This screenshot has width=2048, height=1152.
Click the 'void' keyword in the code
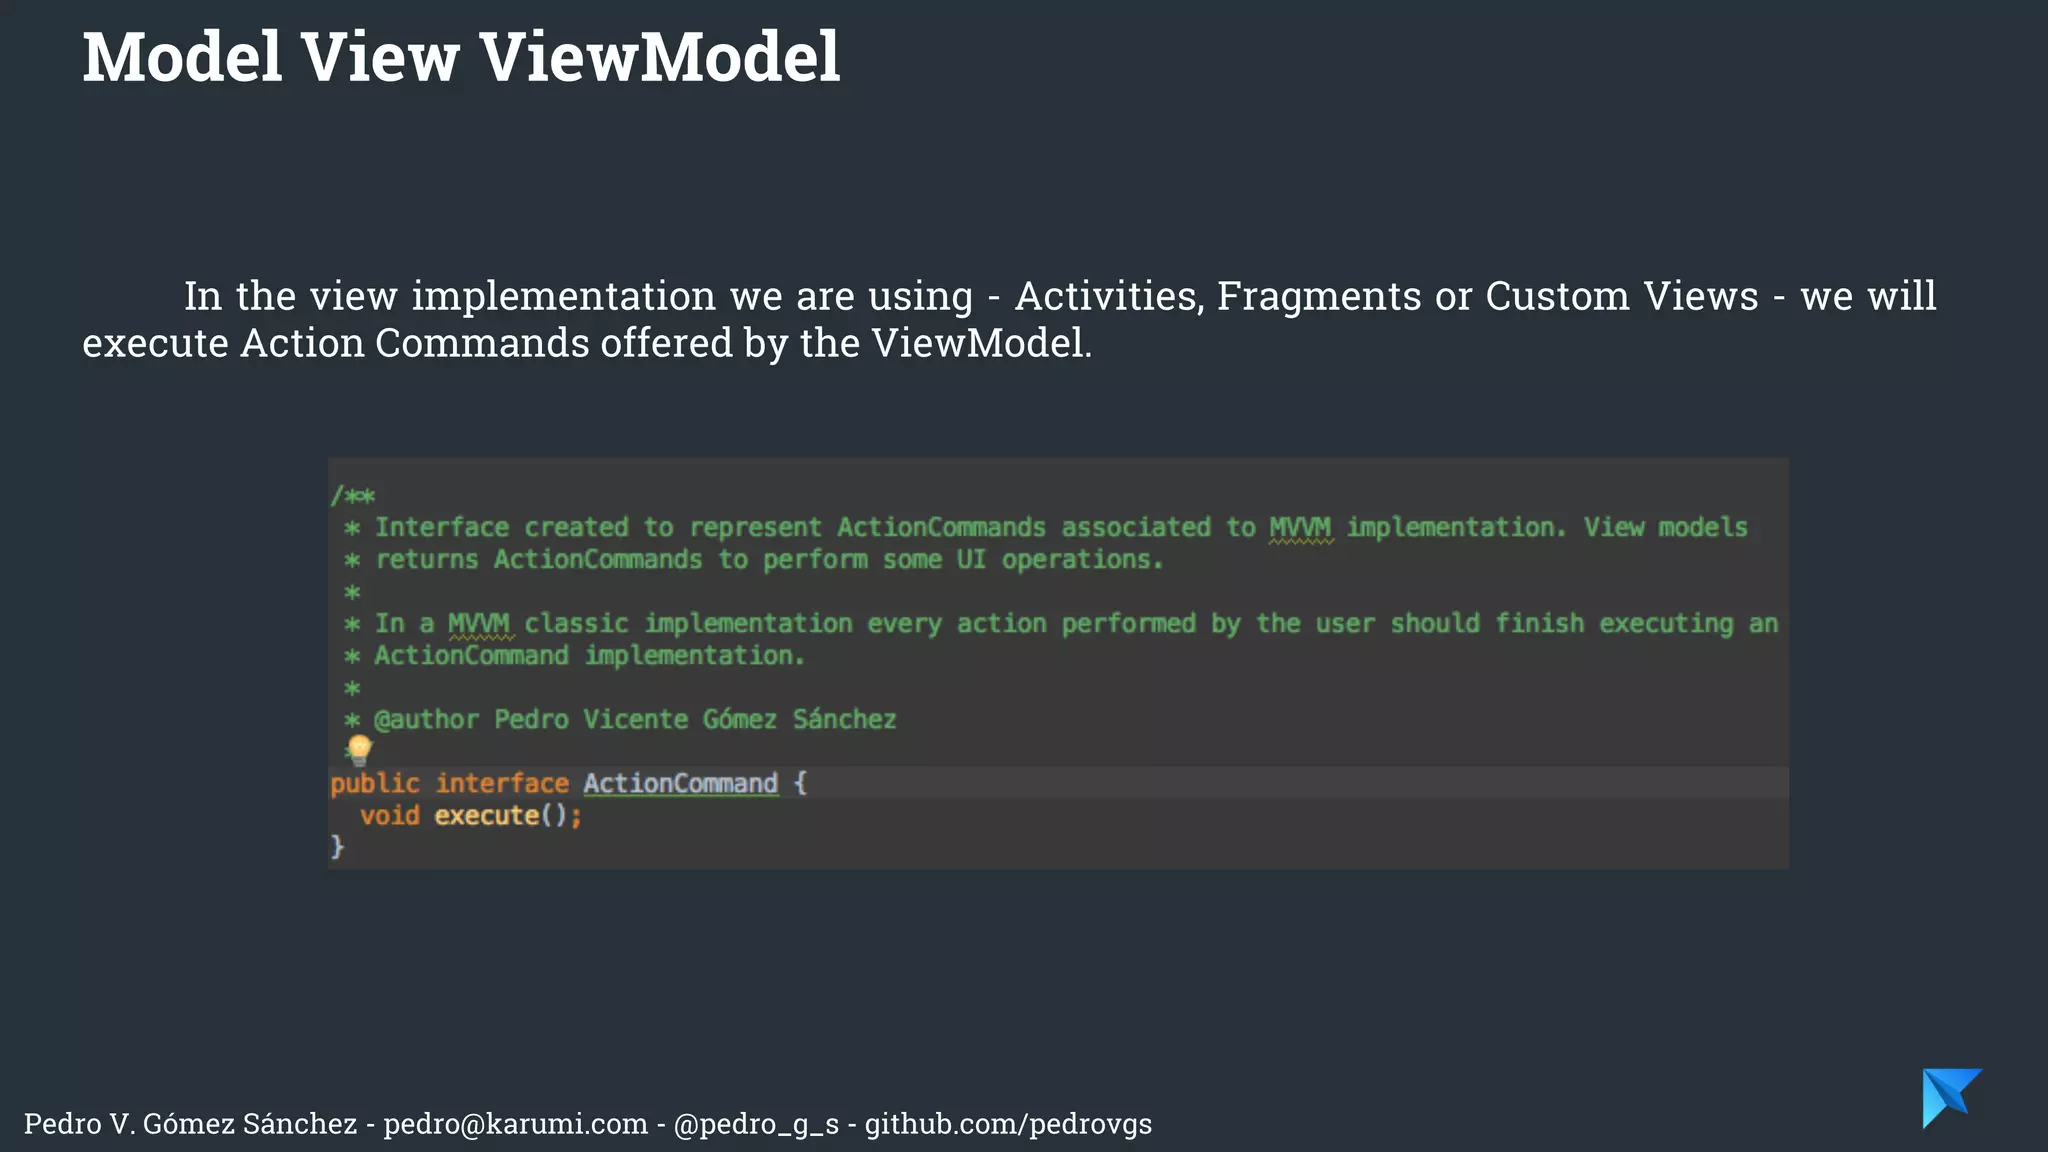click(x=389, y=816)
